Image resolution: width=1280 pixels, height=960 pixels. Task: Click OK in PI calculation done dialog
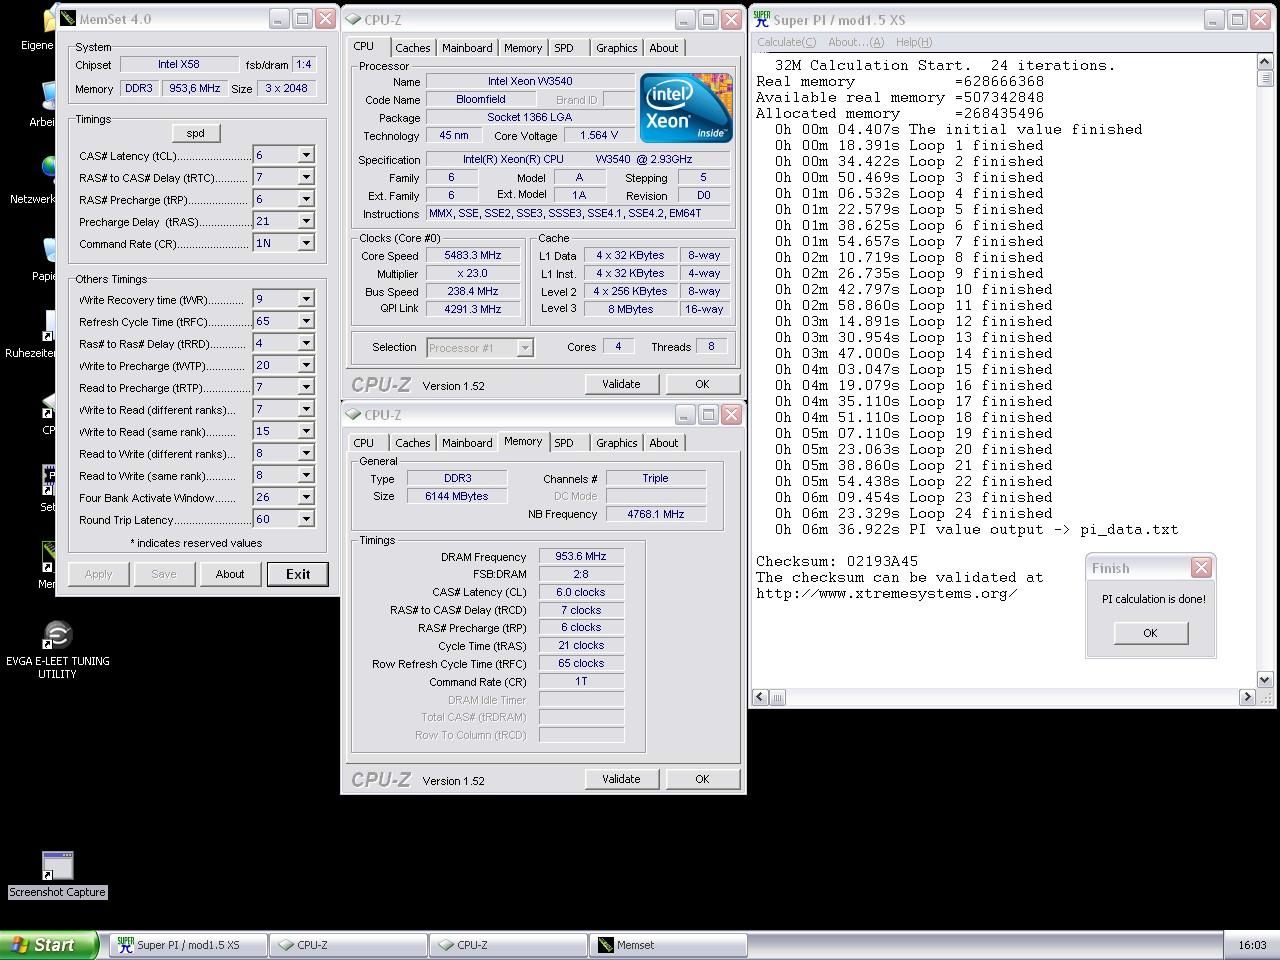click(x=1150, y=633)
